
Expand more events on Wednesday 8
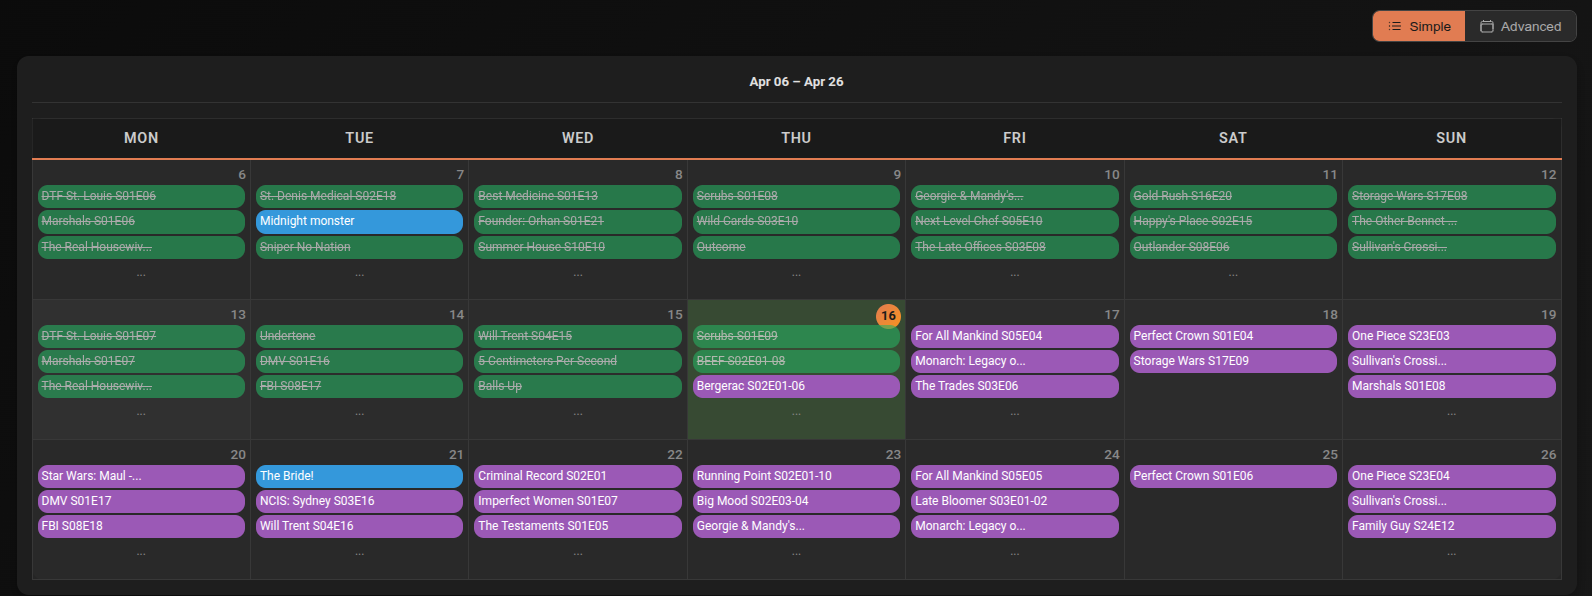click(x=578, y=273)
